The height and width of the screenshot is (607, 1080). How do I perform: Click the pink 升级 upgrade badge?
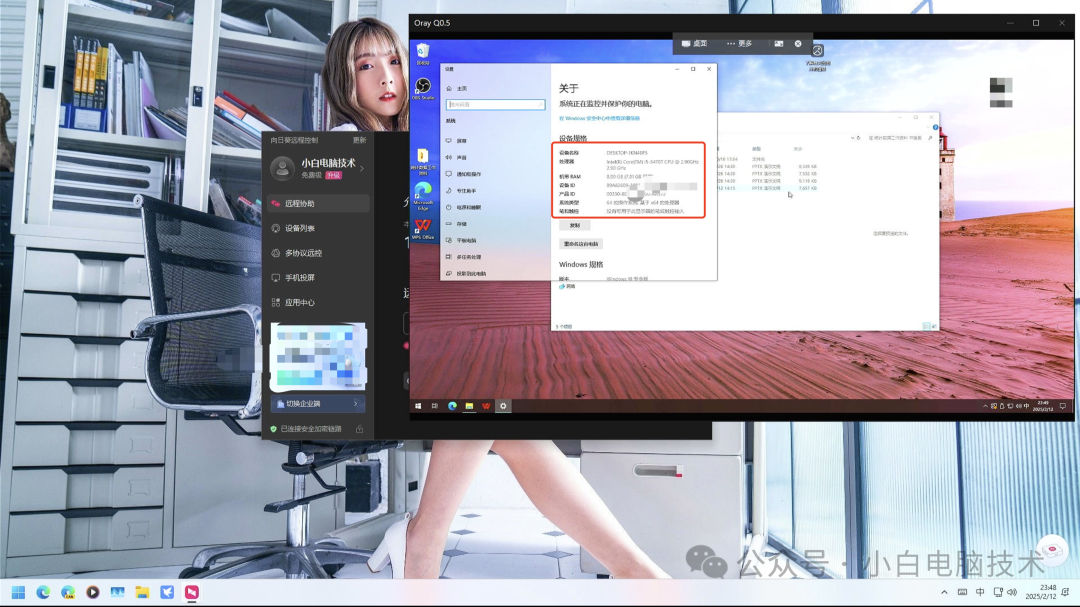(x=333, y=175)
